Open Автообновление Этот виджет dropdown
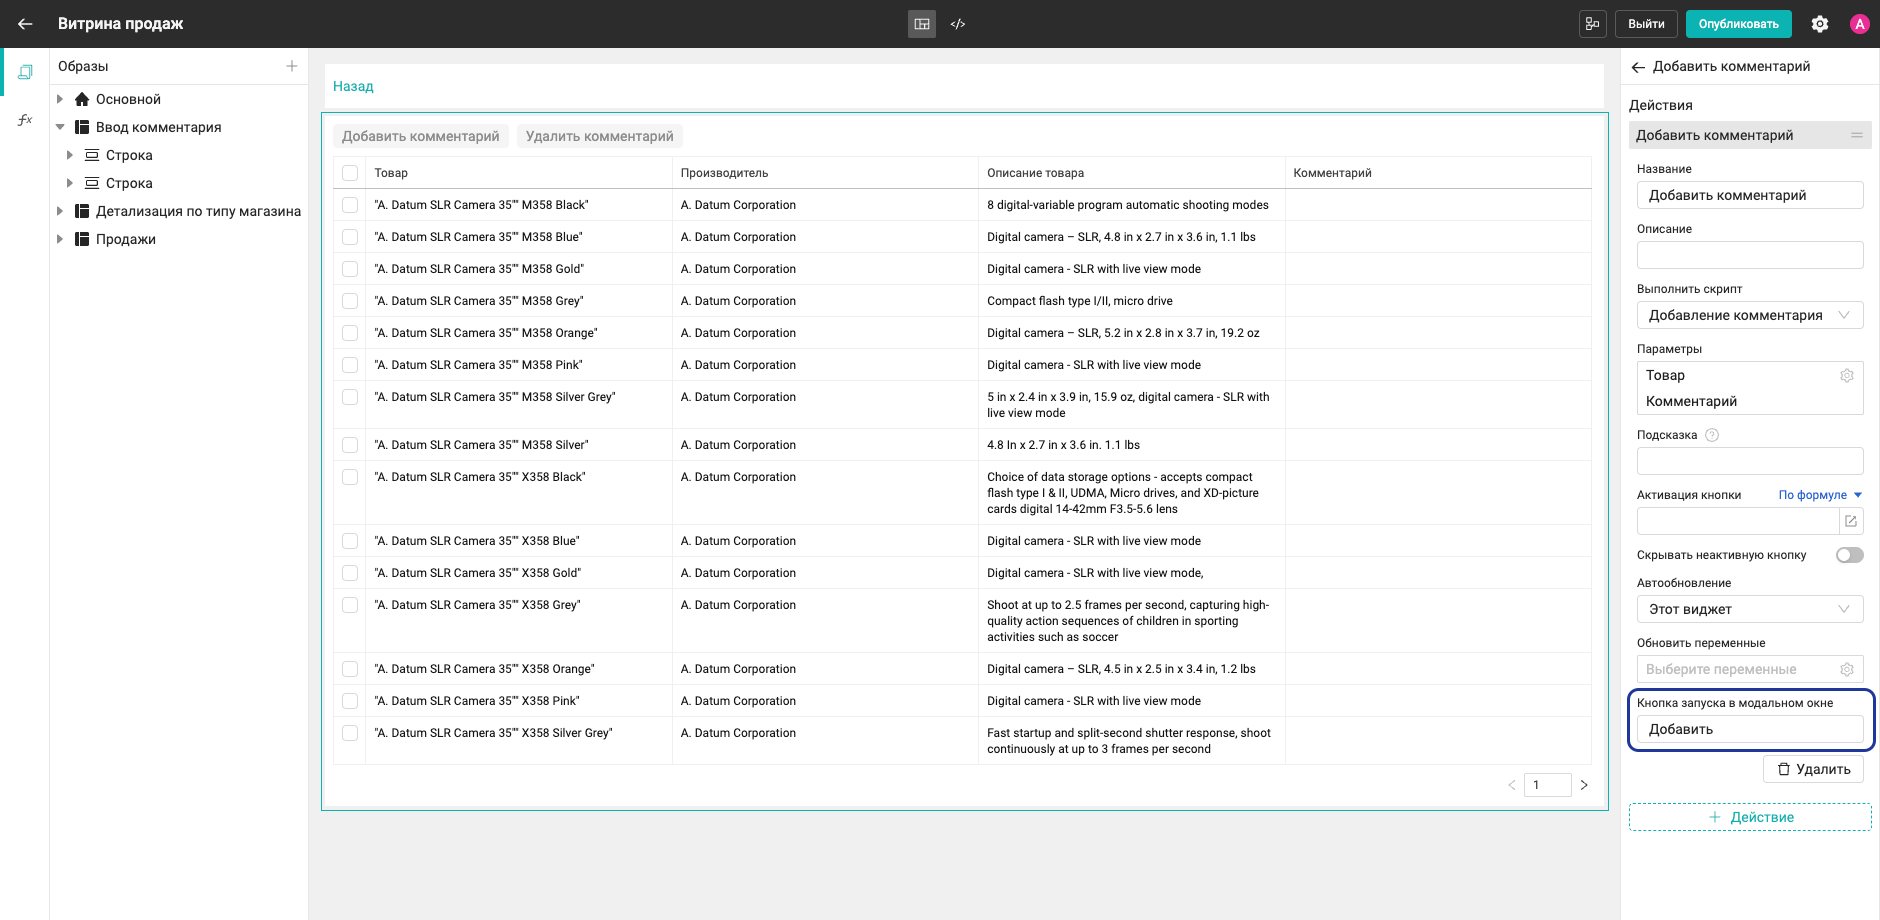 pyautogui.click(x=1750, y=609)
